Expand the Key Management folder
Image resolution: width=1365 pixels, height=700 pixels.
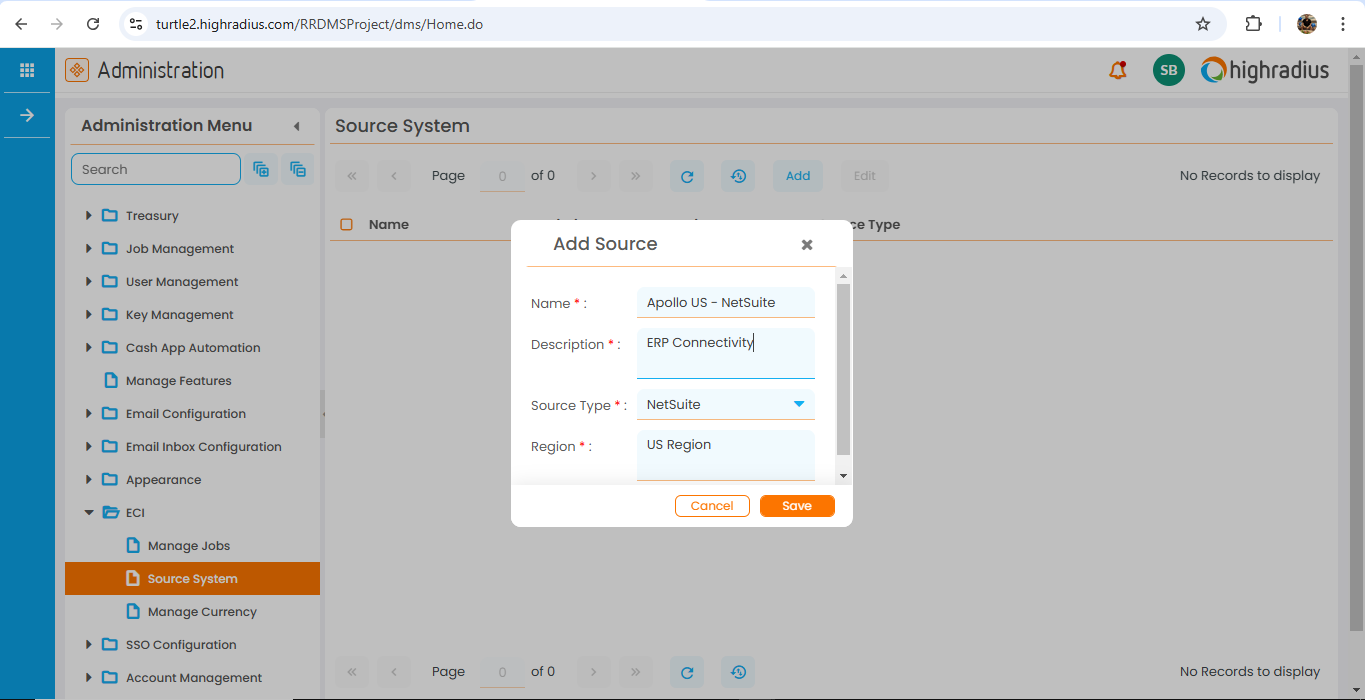(88, 315)
